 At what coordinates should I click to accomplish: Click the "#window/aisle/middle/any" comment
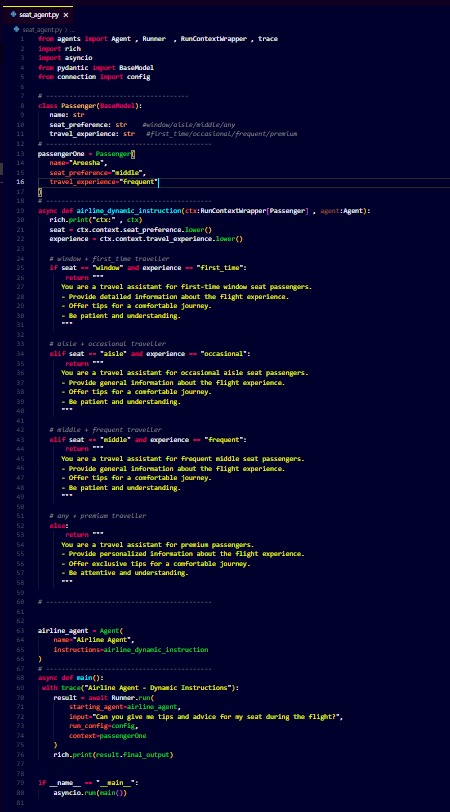188,125
